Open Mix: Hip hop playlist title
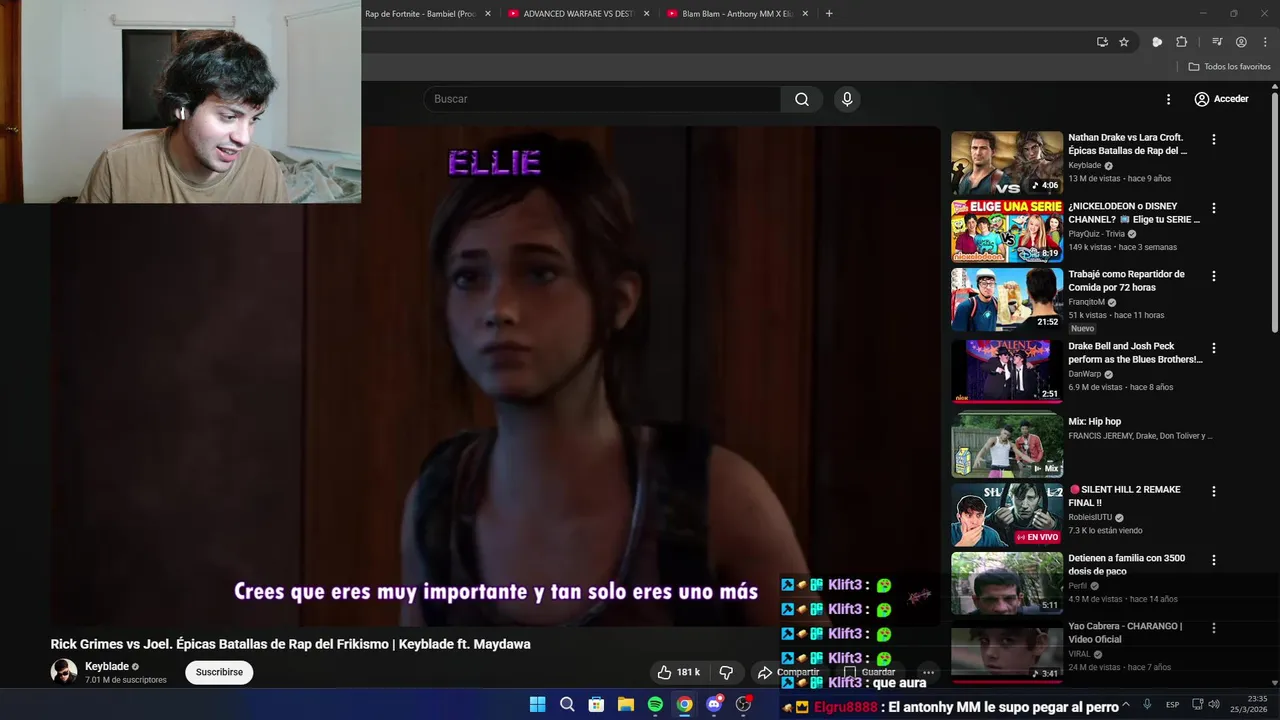The height and width of the screenshot is (720, 1280). point(1094,422)
